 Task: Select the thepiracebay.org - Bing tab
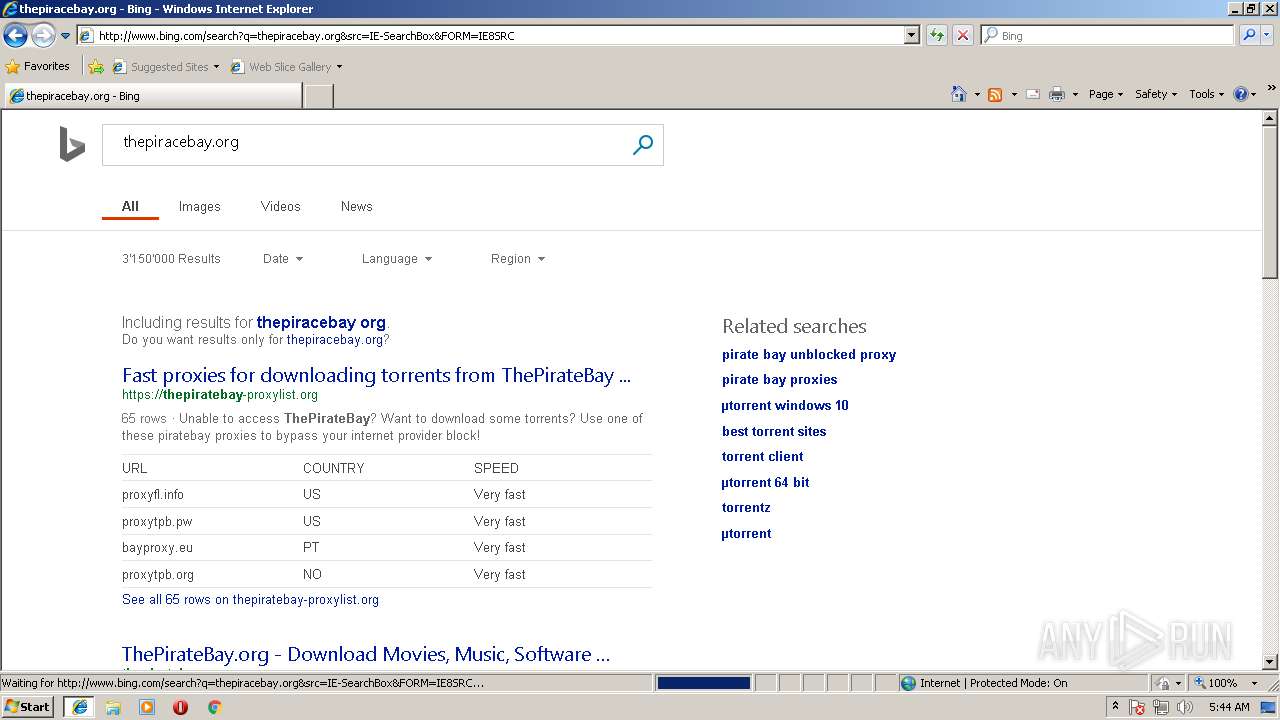[152, 96]
